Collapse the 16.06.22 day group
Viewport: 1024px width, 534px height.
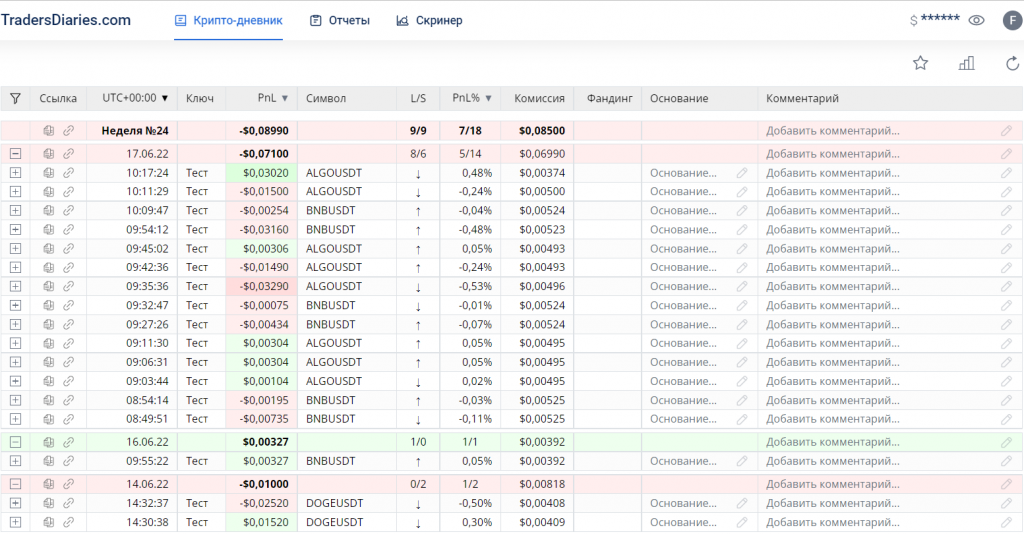tap(15, 442)
